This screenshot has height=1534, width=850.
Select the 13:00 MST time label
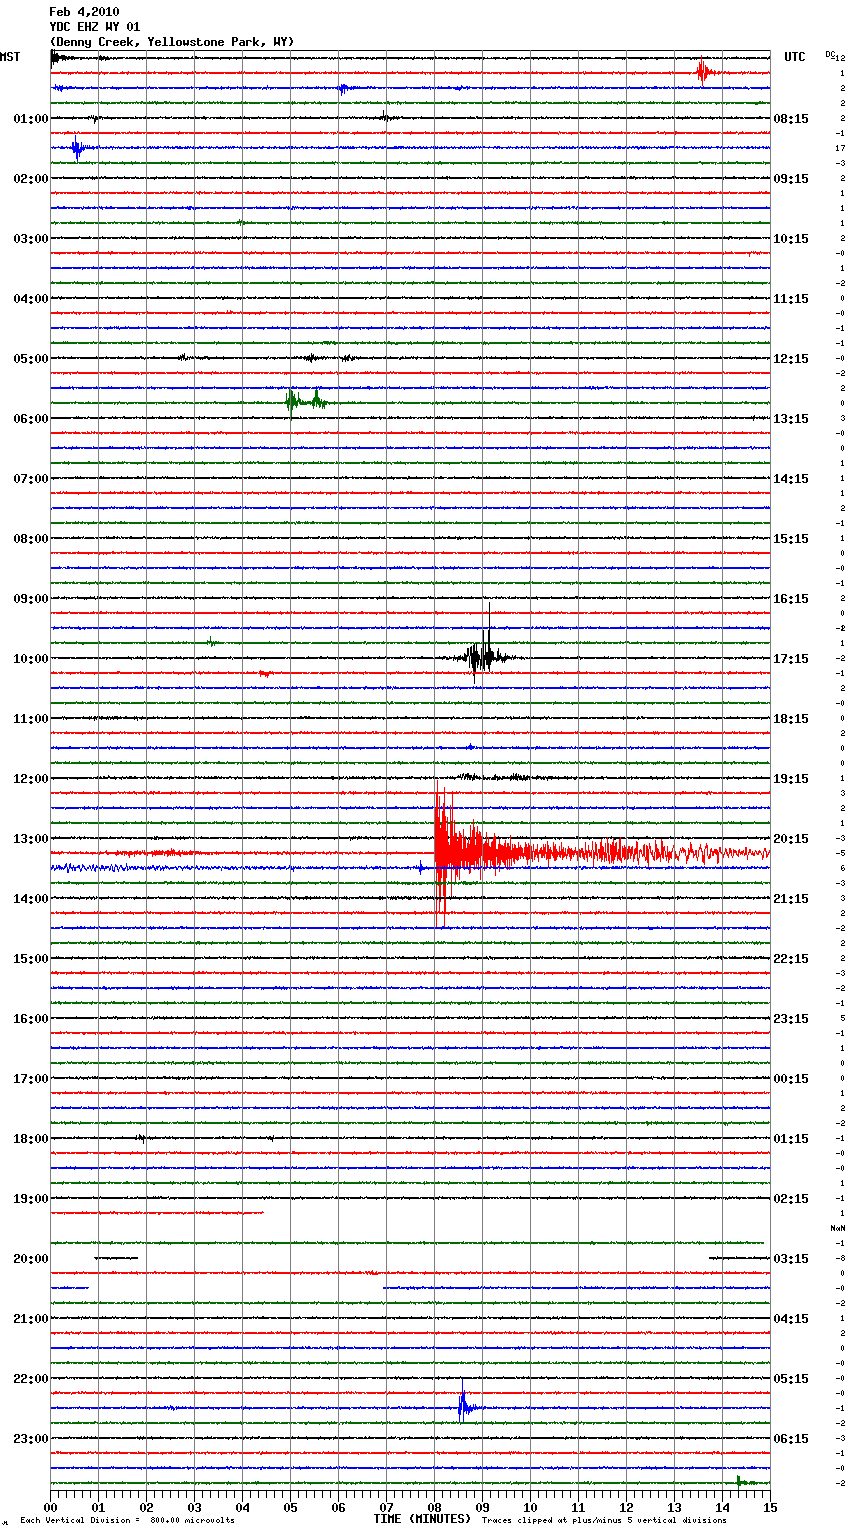pos(31,839)
